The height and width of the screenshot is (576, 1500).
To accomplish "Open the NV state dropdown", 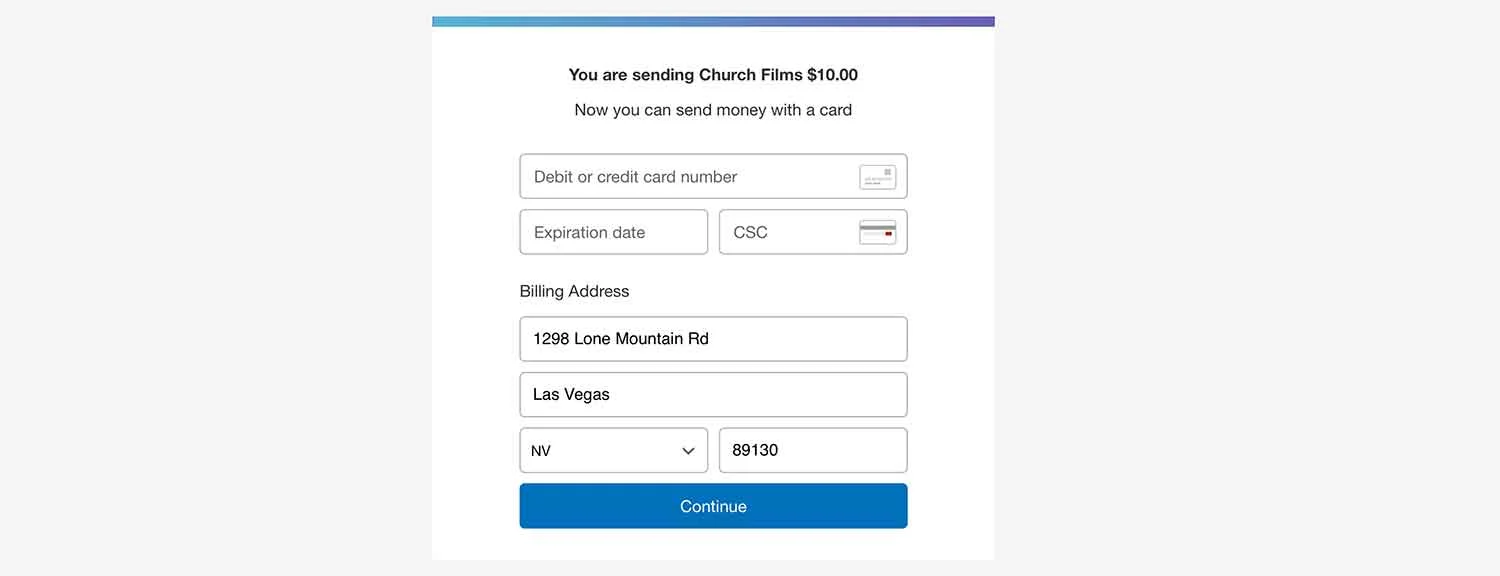I will [613, 450].
